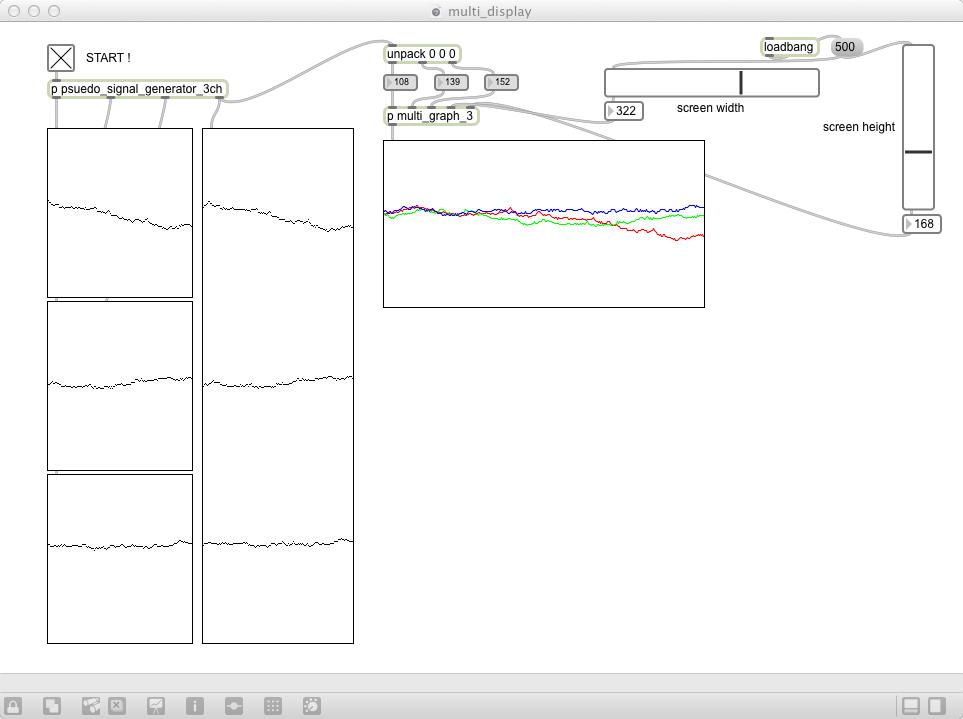This screenshot has width=963, height=719.
Task: Select the number box showing 152
Action: [x=502, y=82]
